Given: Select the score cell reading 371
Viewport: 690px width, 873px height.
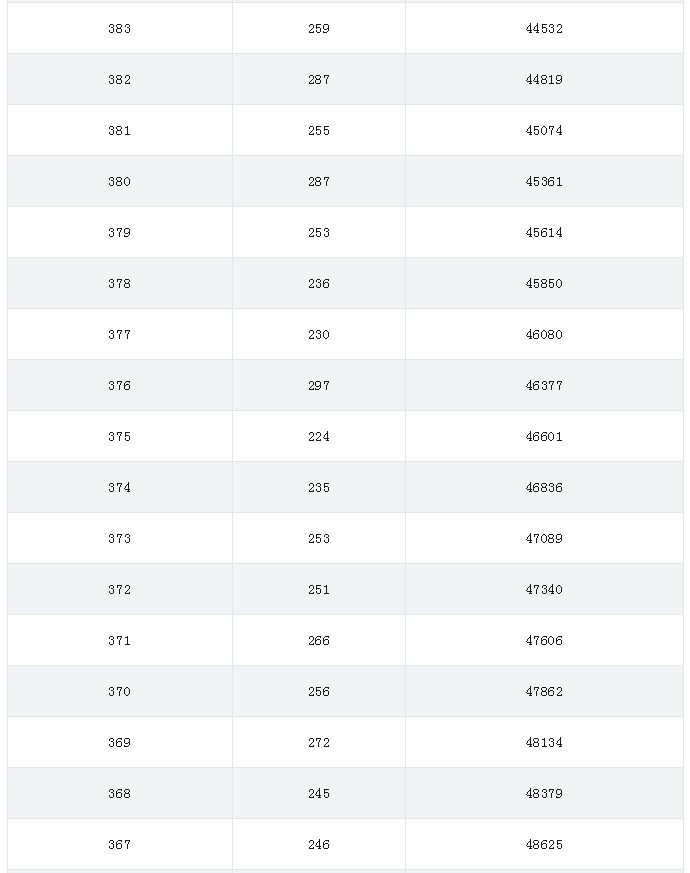Looking at the screenshot, I should (x=120, y=640).
